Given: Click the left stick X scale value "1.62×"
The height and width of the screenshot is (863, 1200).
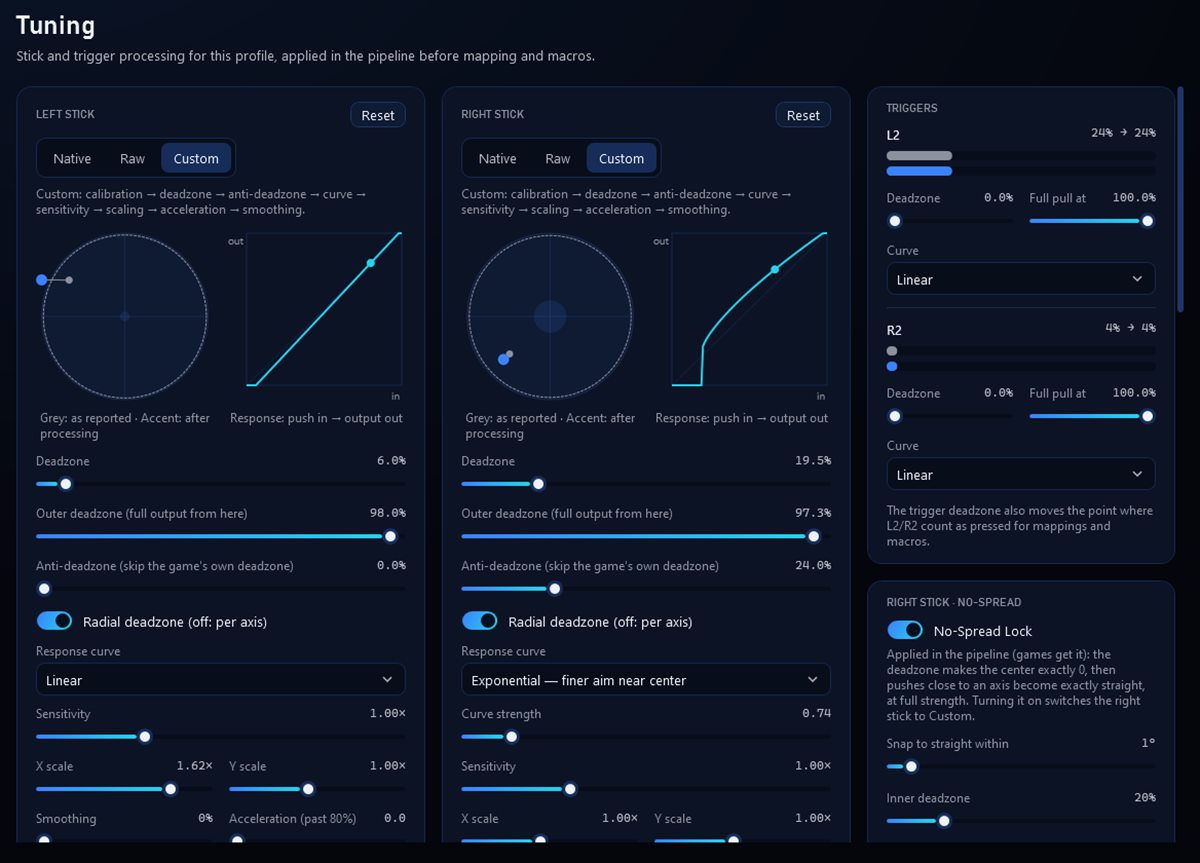Looking at the screenshot, I should (x=195, y=765).
